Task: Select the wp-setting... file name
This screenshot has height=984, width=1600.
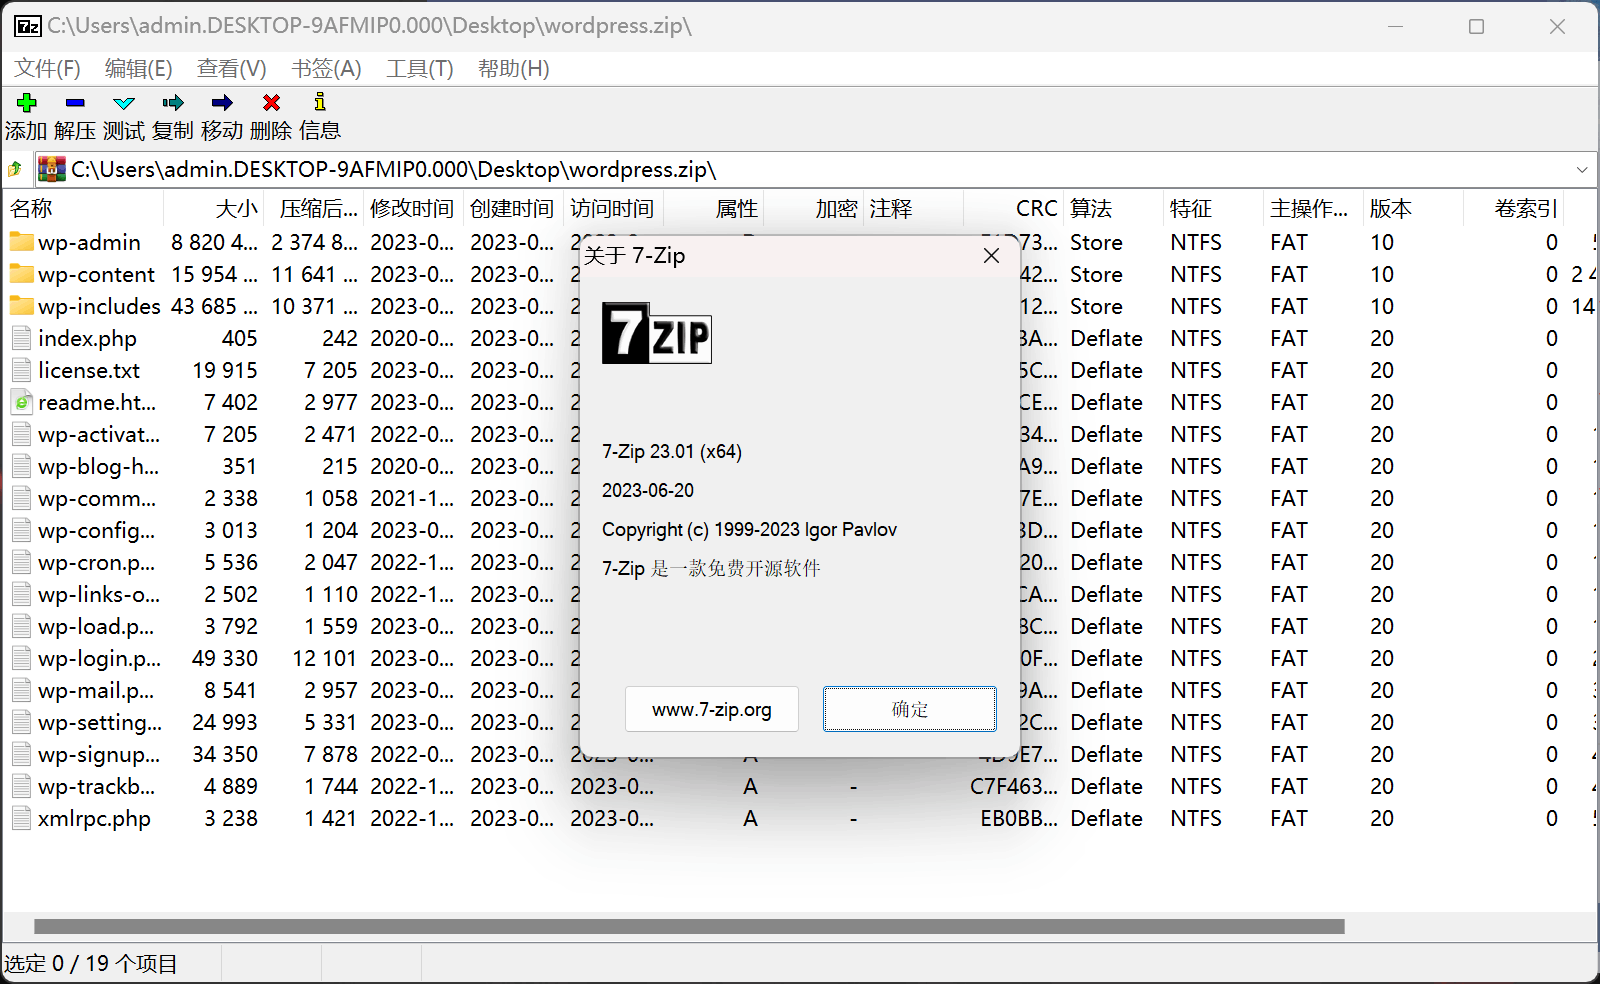Action: coord(100,722)
